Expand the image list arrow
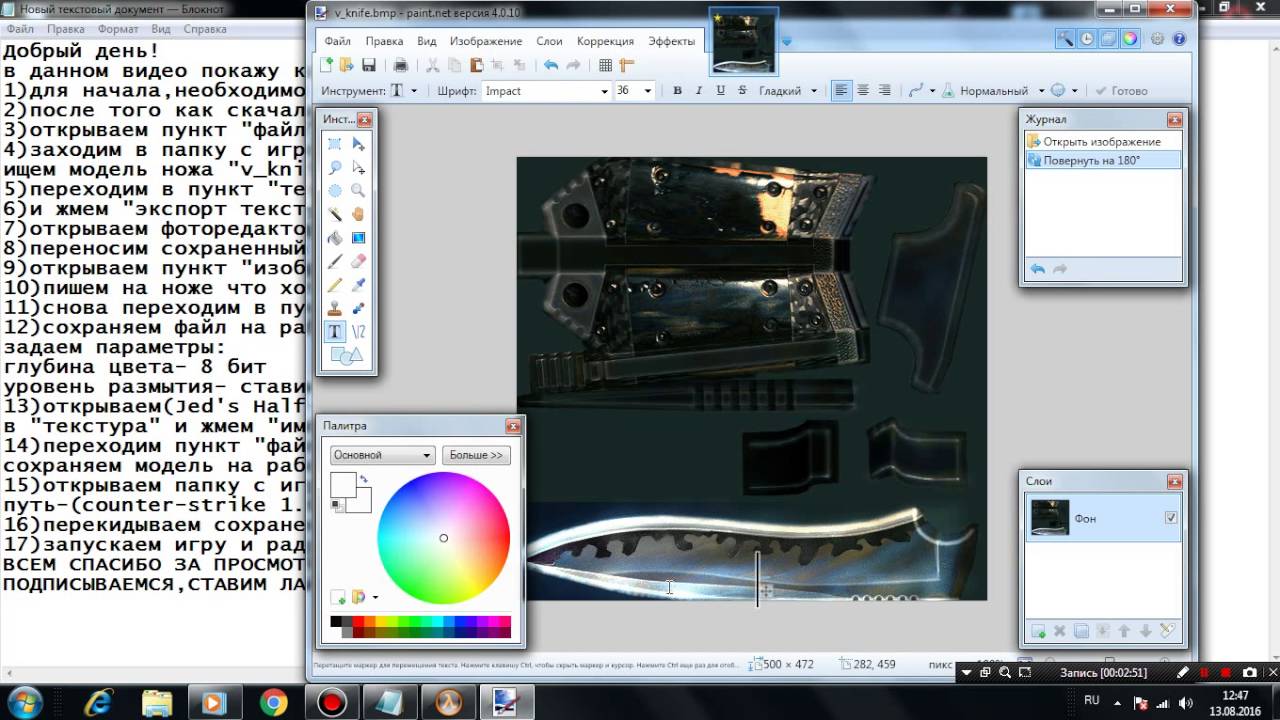Viewport: 1280px width, 720px height. (786, 41)
